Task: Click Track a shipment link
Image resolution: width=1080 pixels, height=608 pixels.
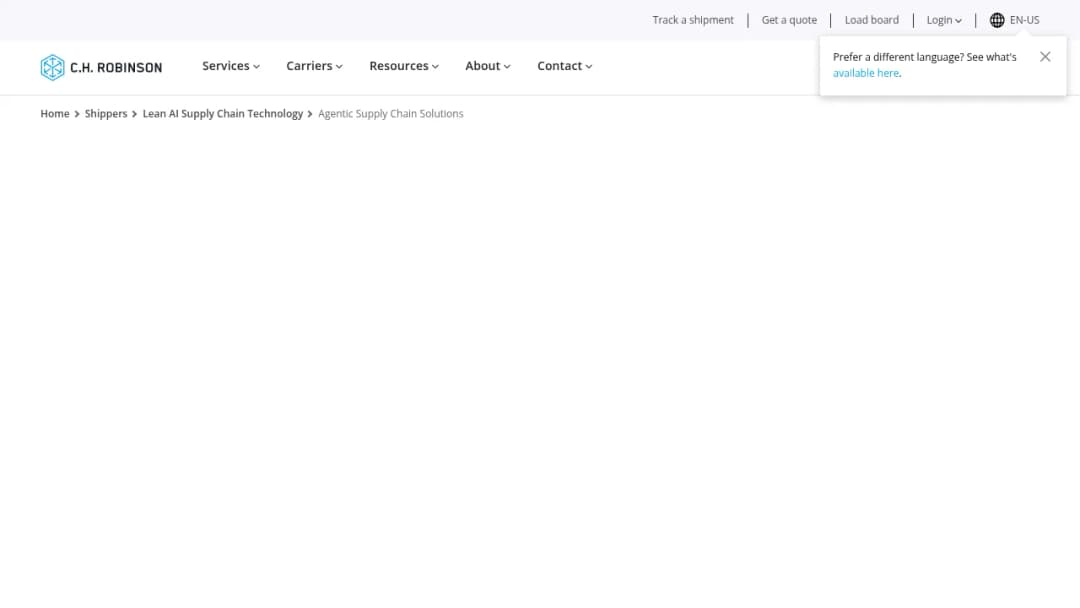Action: click(693, 20)
